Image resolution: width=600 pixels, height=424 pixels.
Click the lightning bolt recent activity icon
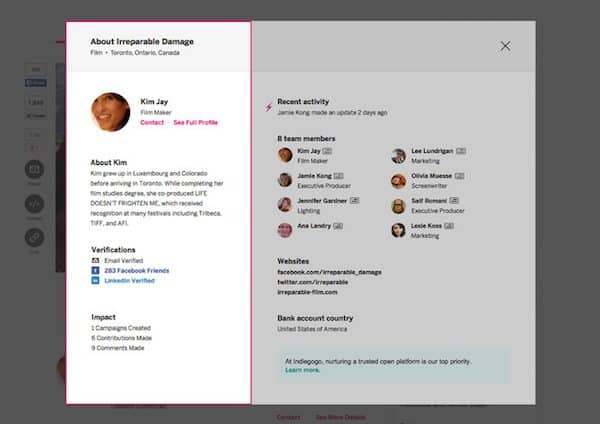click(268, 106)
